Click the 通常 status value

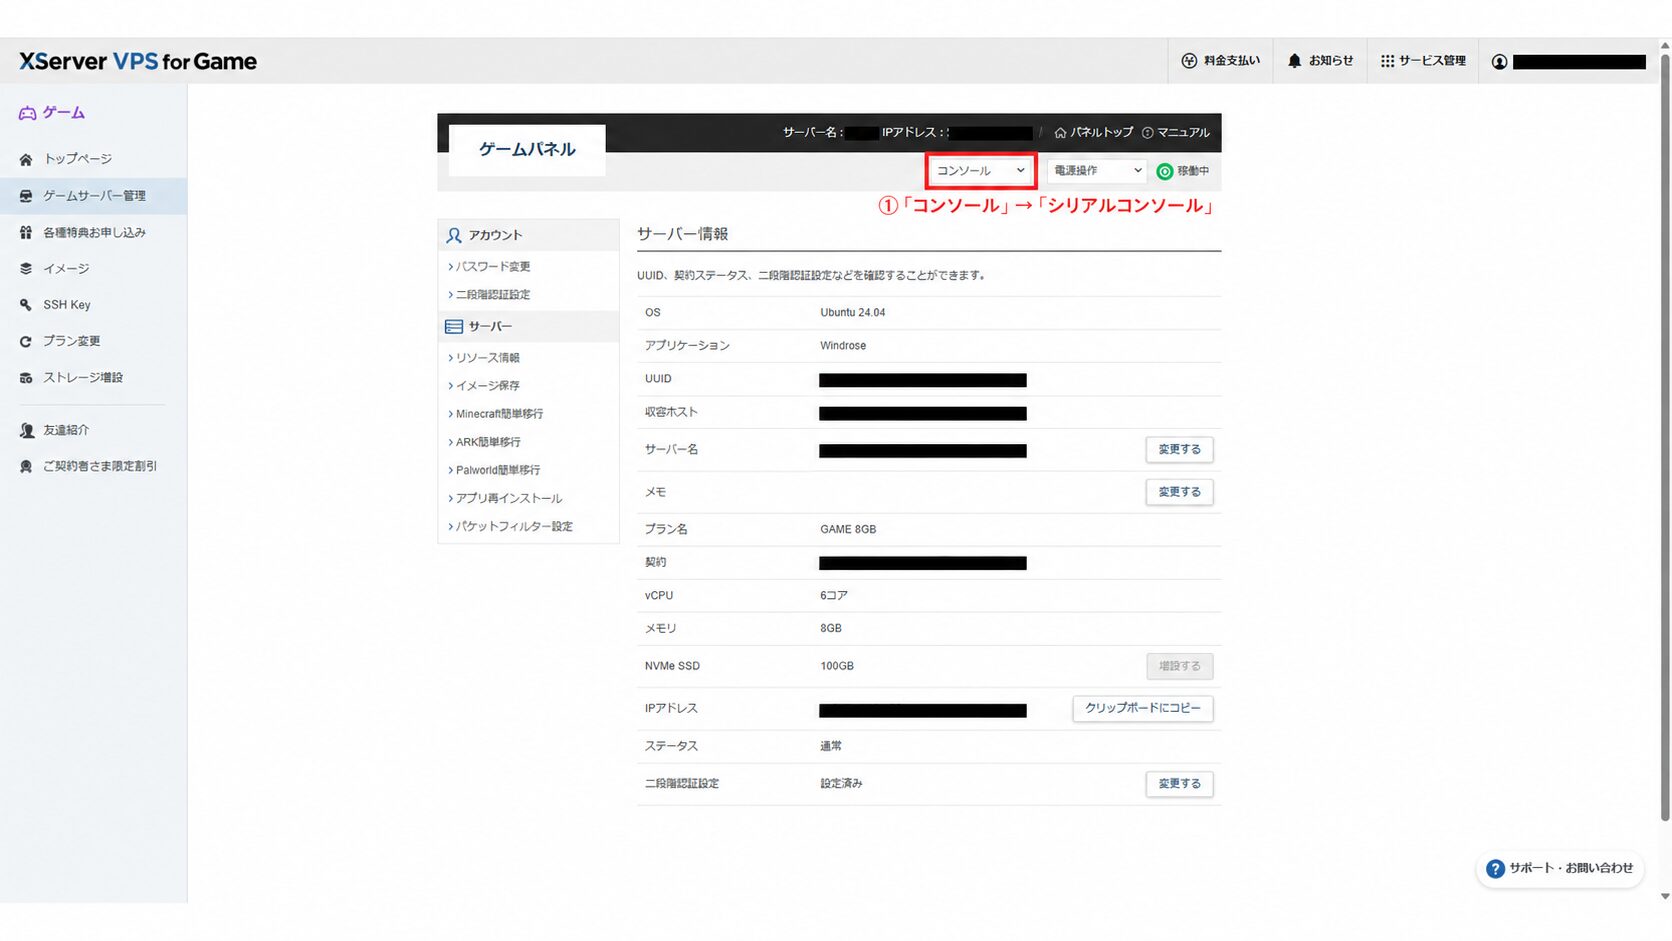831,746
